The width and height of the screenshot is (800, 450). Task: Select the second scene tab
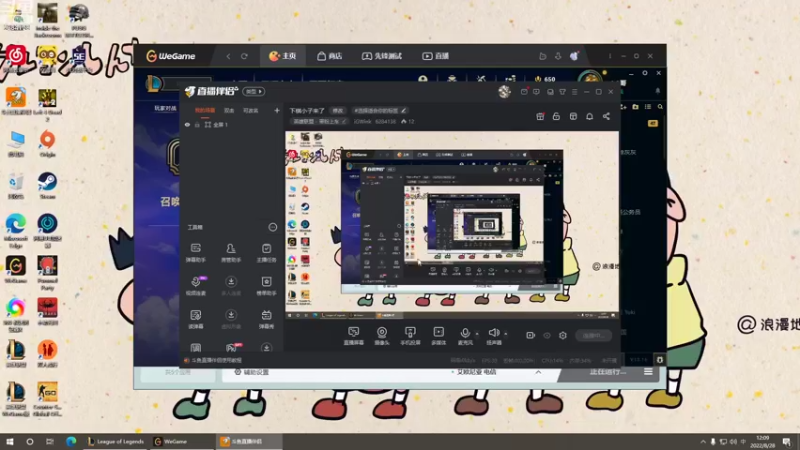[x=229, y=110]
